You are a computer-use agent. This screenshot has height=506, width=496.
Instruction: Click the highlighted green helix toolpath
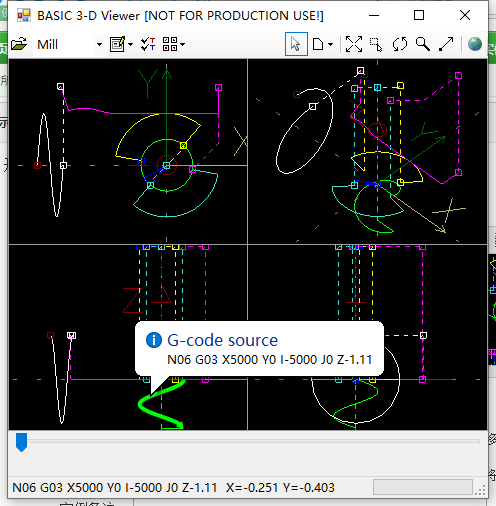coord(161,404)
